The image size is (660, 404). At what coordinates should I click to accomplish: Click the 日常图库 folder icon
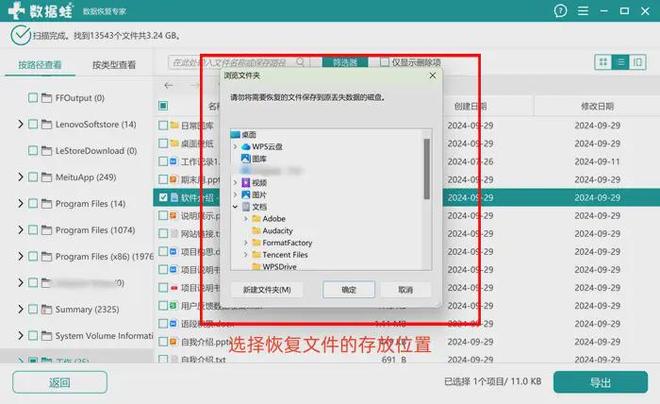[175, 125]
